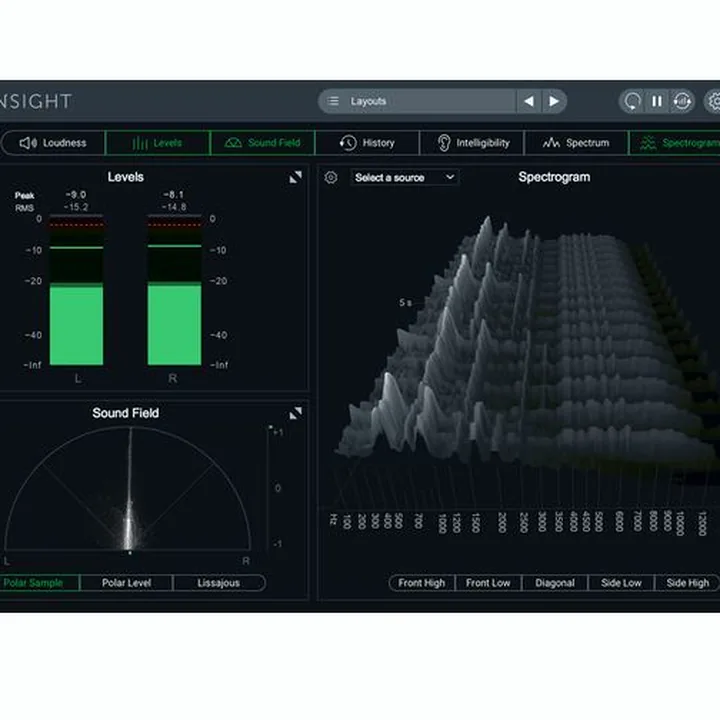Click the Layouts list hamburger icon
Viewport: 720px width, 720px height.
pyautogui.click(x=333, y=101)
